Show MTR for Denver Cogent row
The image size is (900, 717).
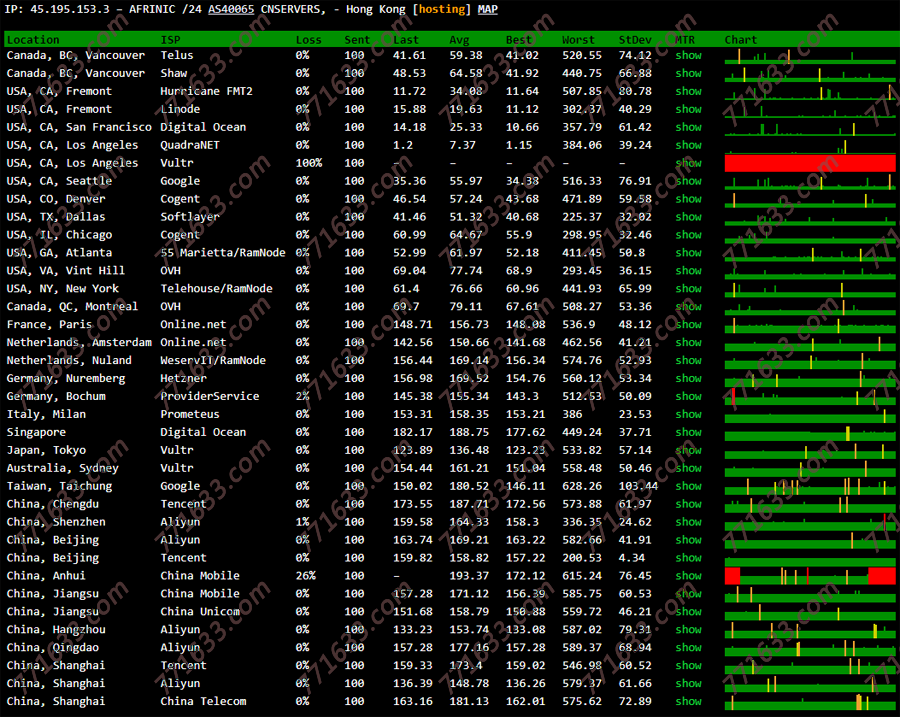688,199
